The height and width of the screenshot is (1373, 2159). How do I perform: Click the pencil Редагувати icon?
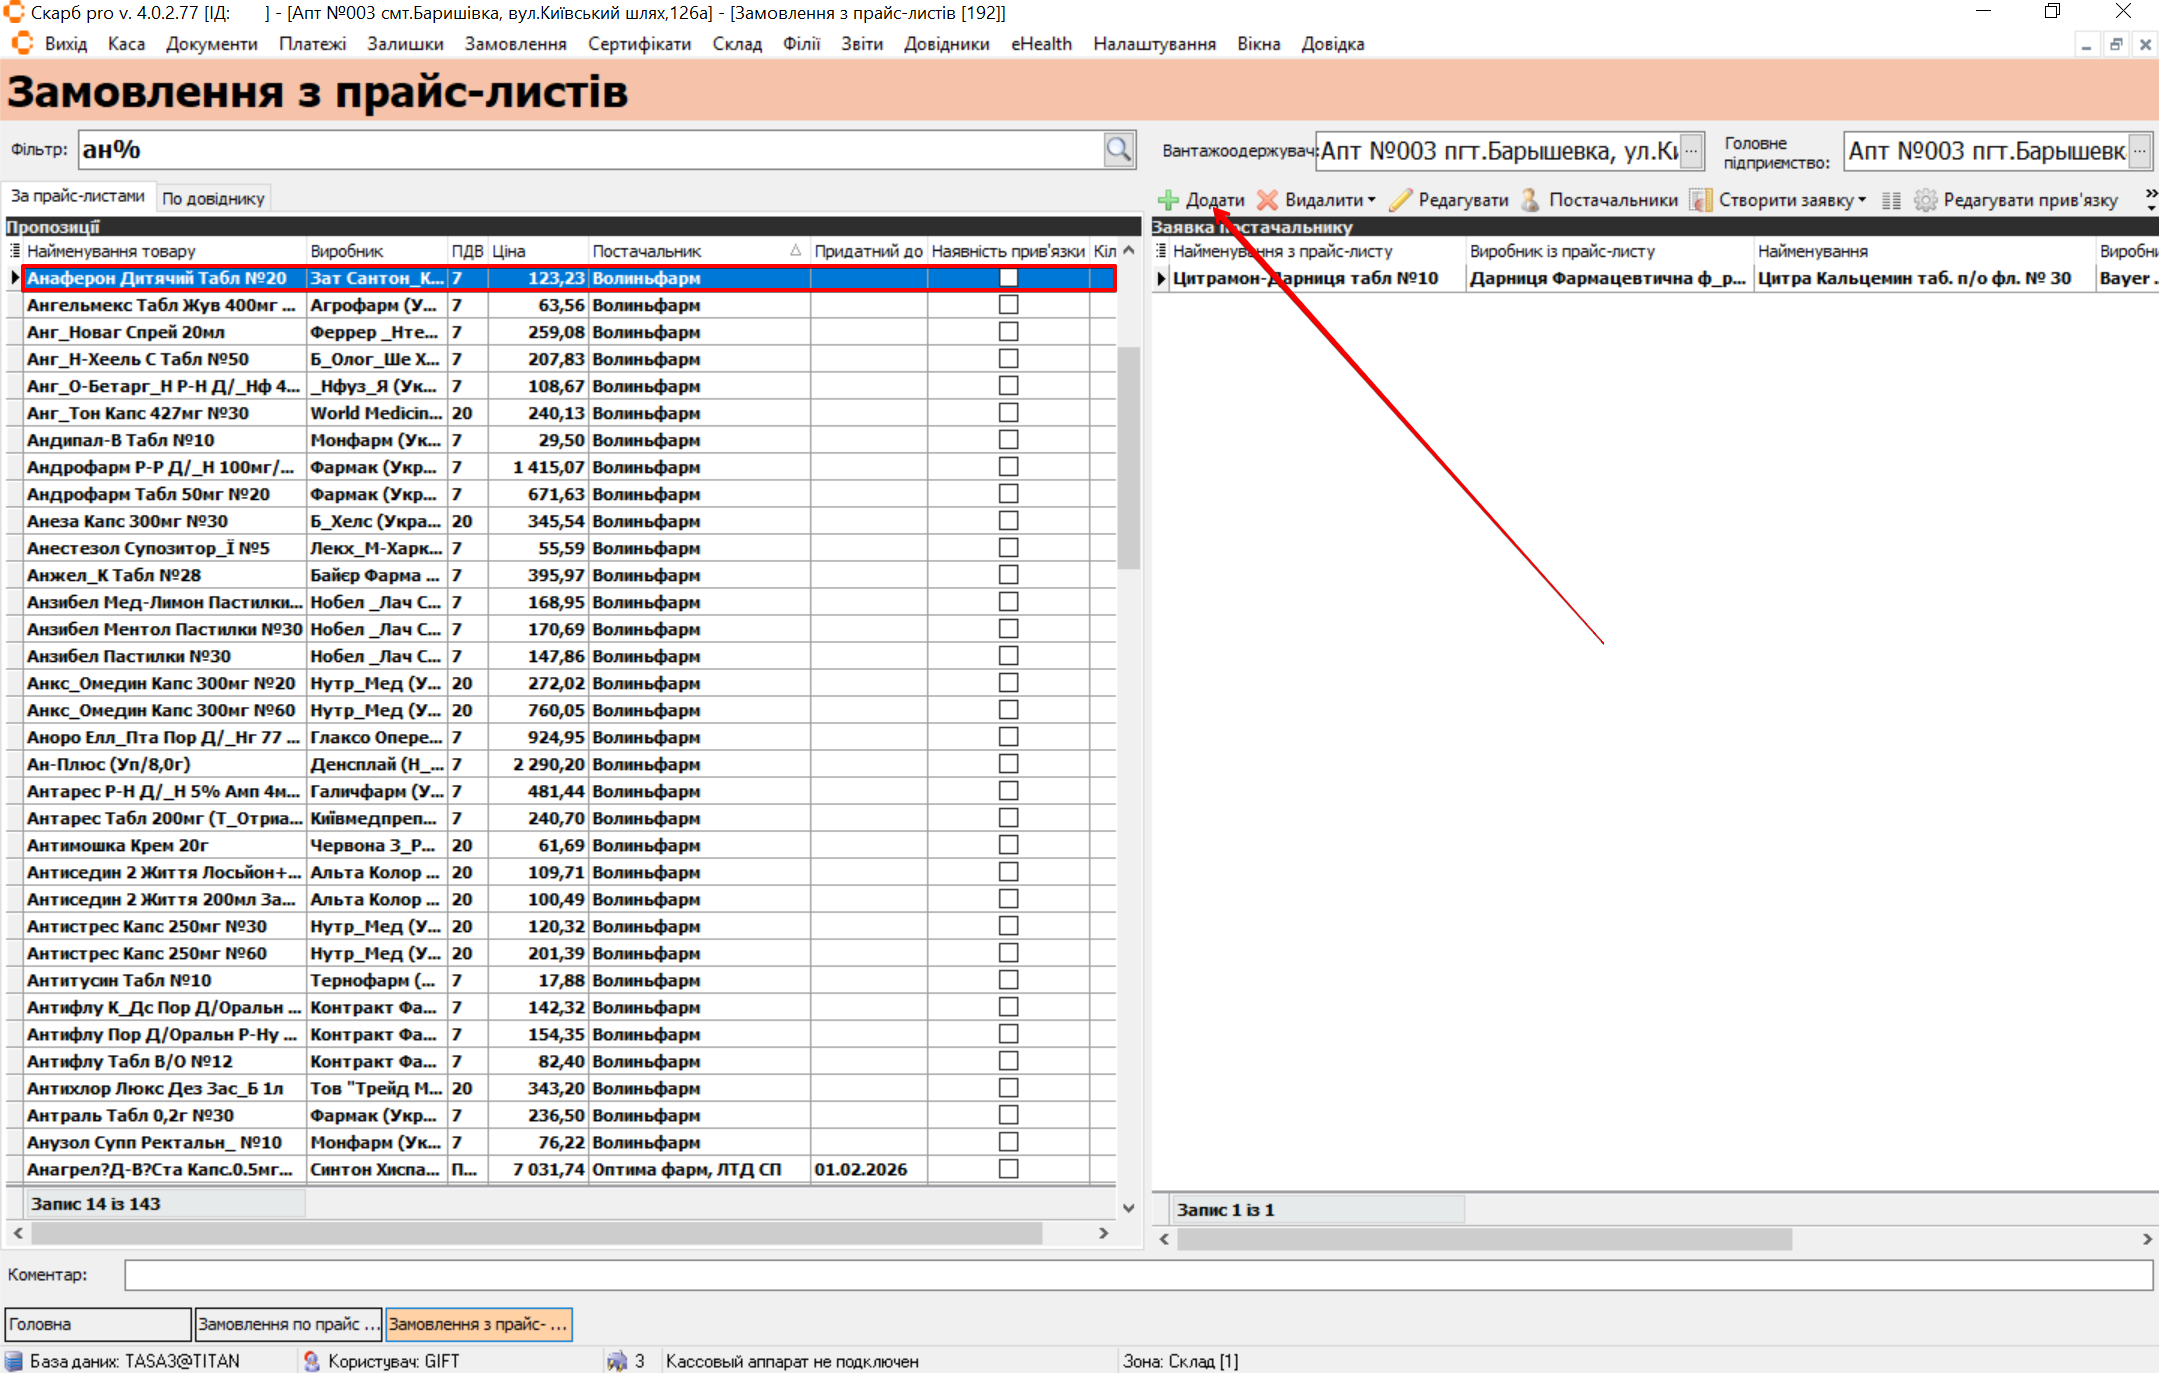(x=1400, y=200)
